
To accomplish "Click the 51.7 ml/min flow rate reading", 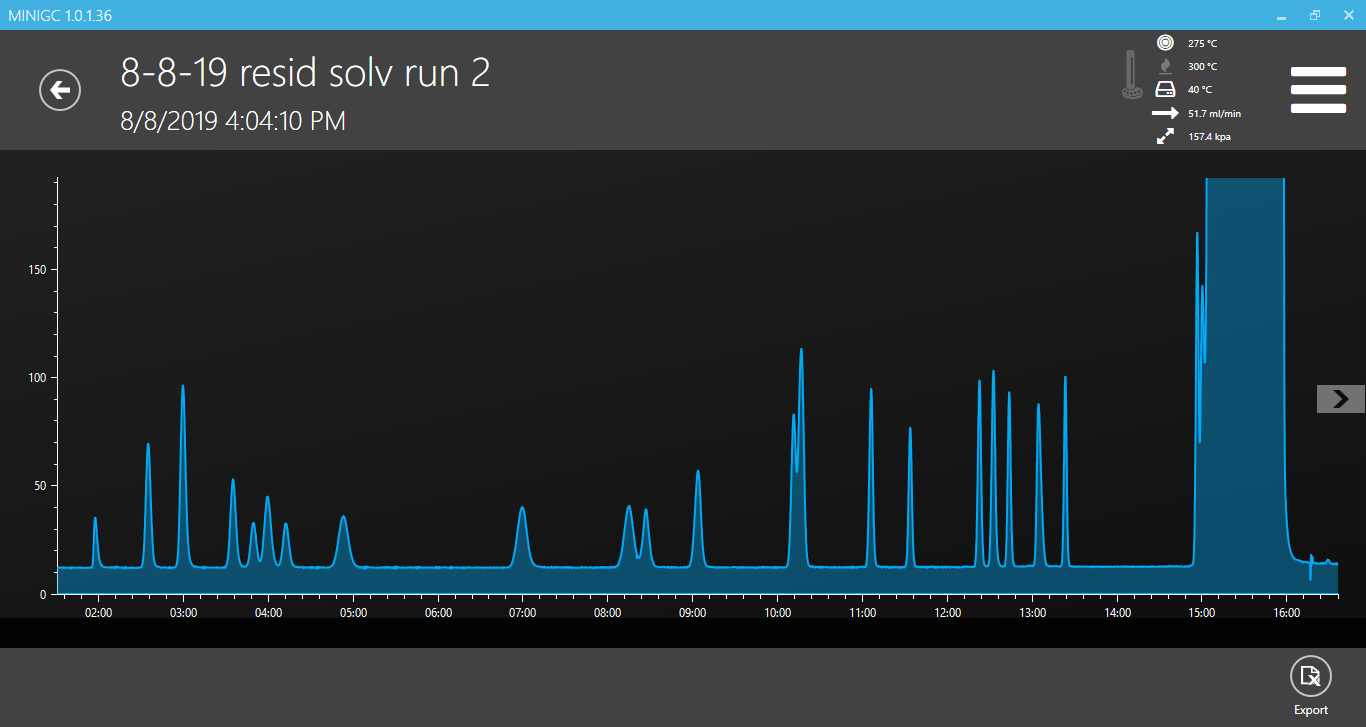I will [x=1214, y=114].
